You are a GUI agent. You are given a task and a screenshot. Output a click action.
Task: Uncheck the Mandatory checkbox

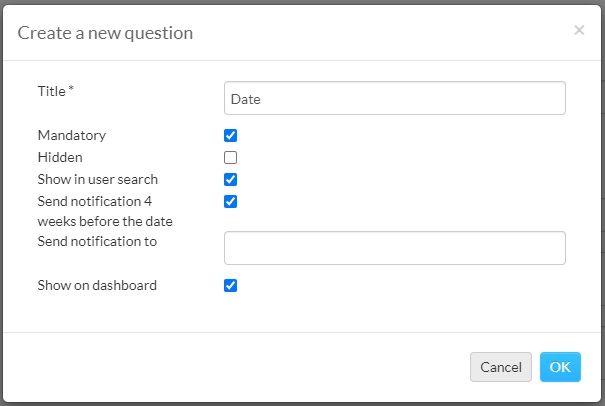pos(230,135)
